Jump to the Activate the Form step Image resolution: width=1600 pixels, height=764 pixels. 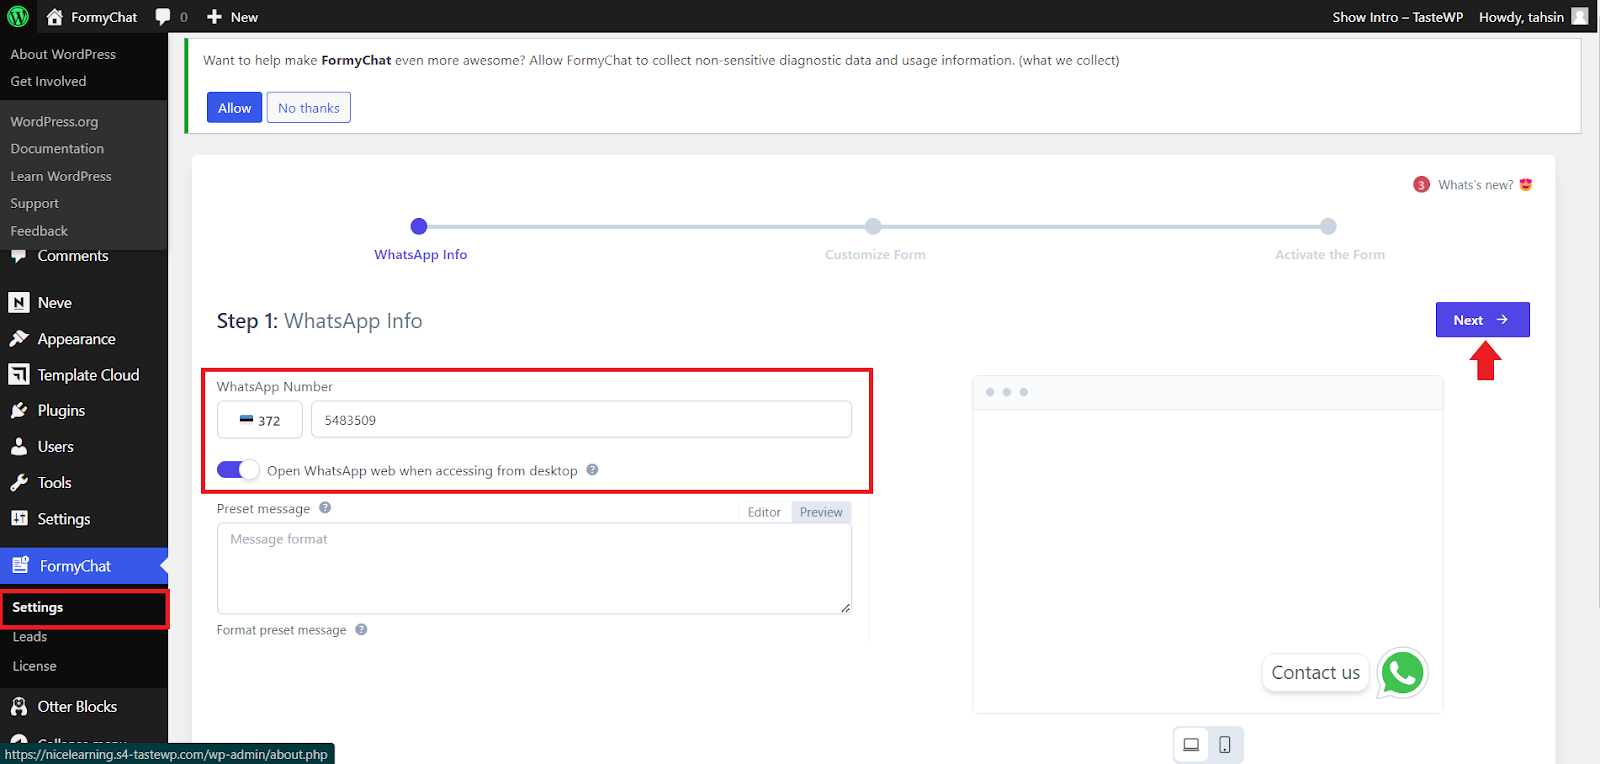click(x=1328, y=226)
